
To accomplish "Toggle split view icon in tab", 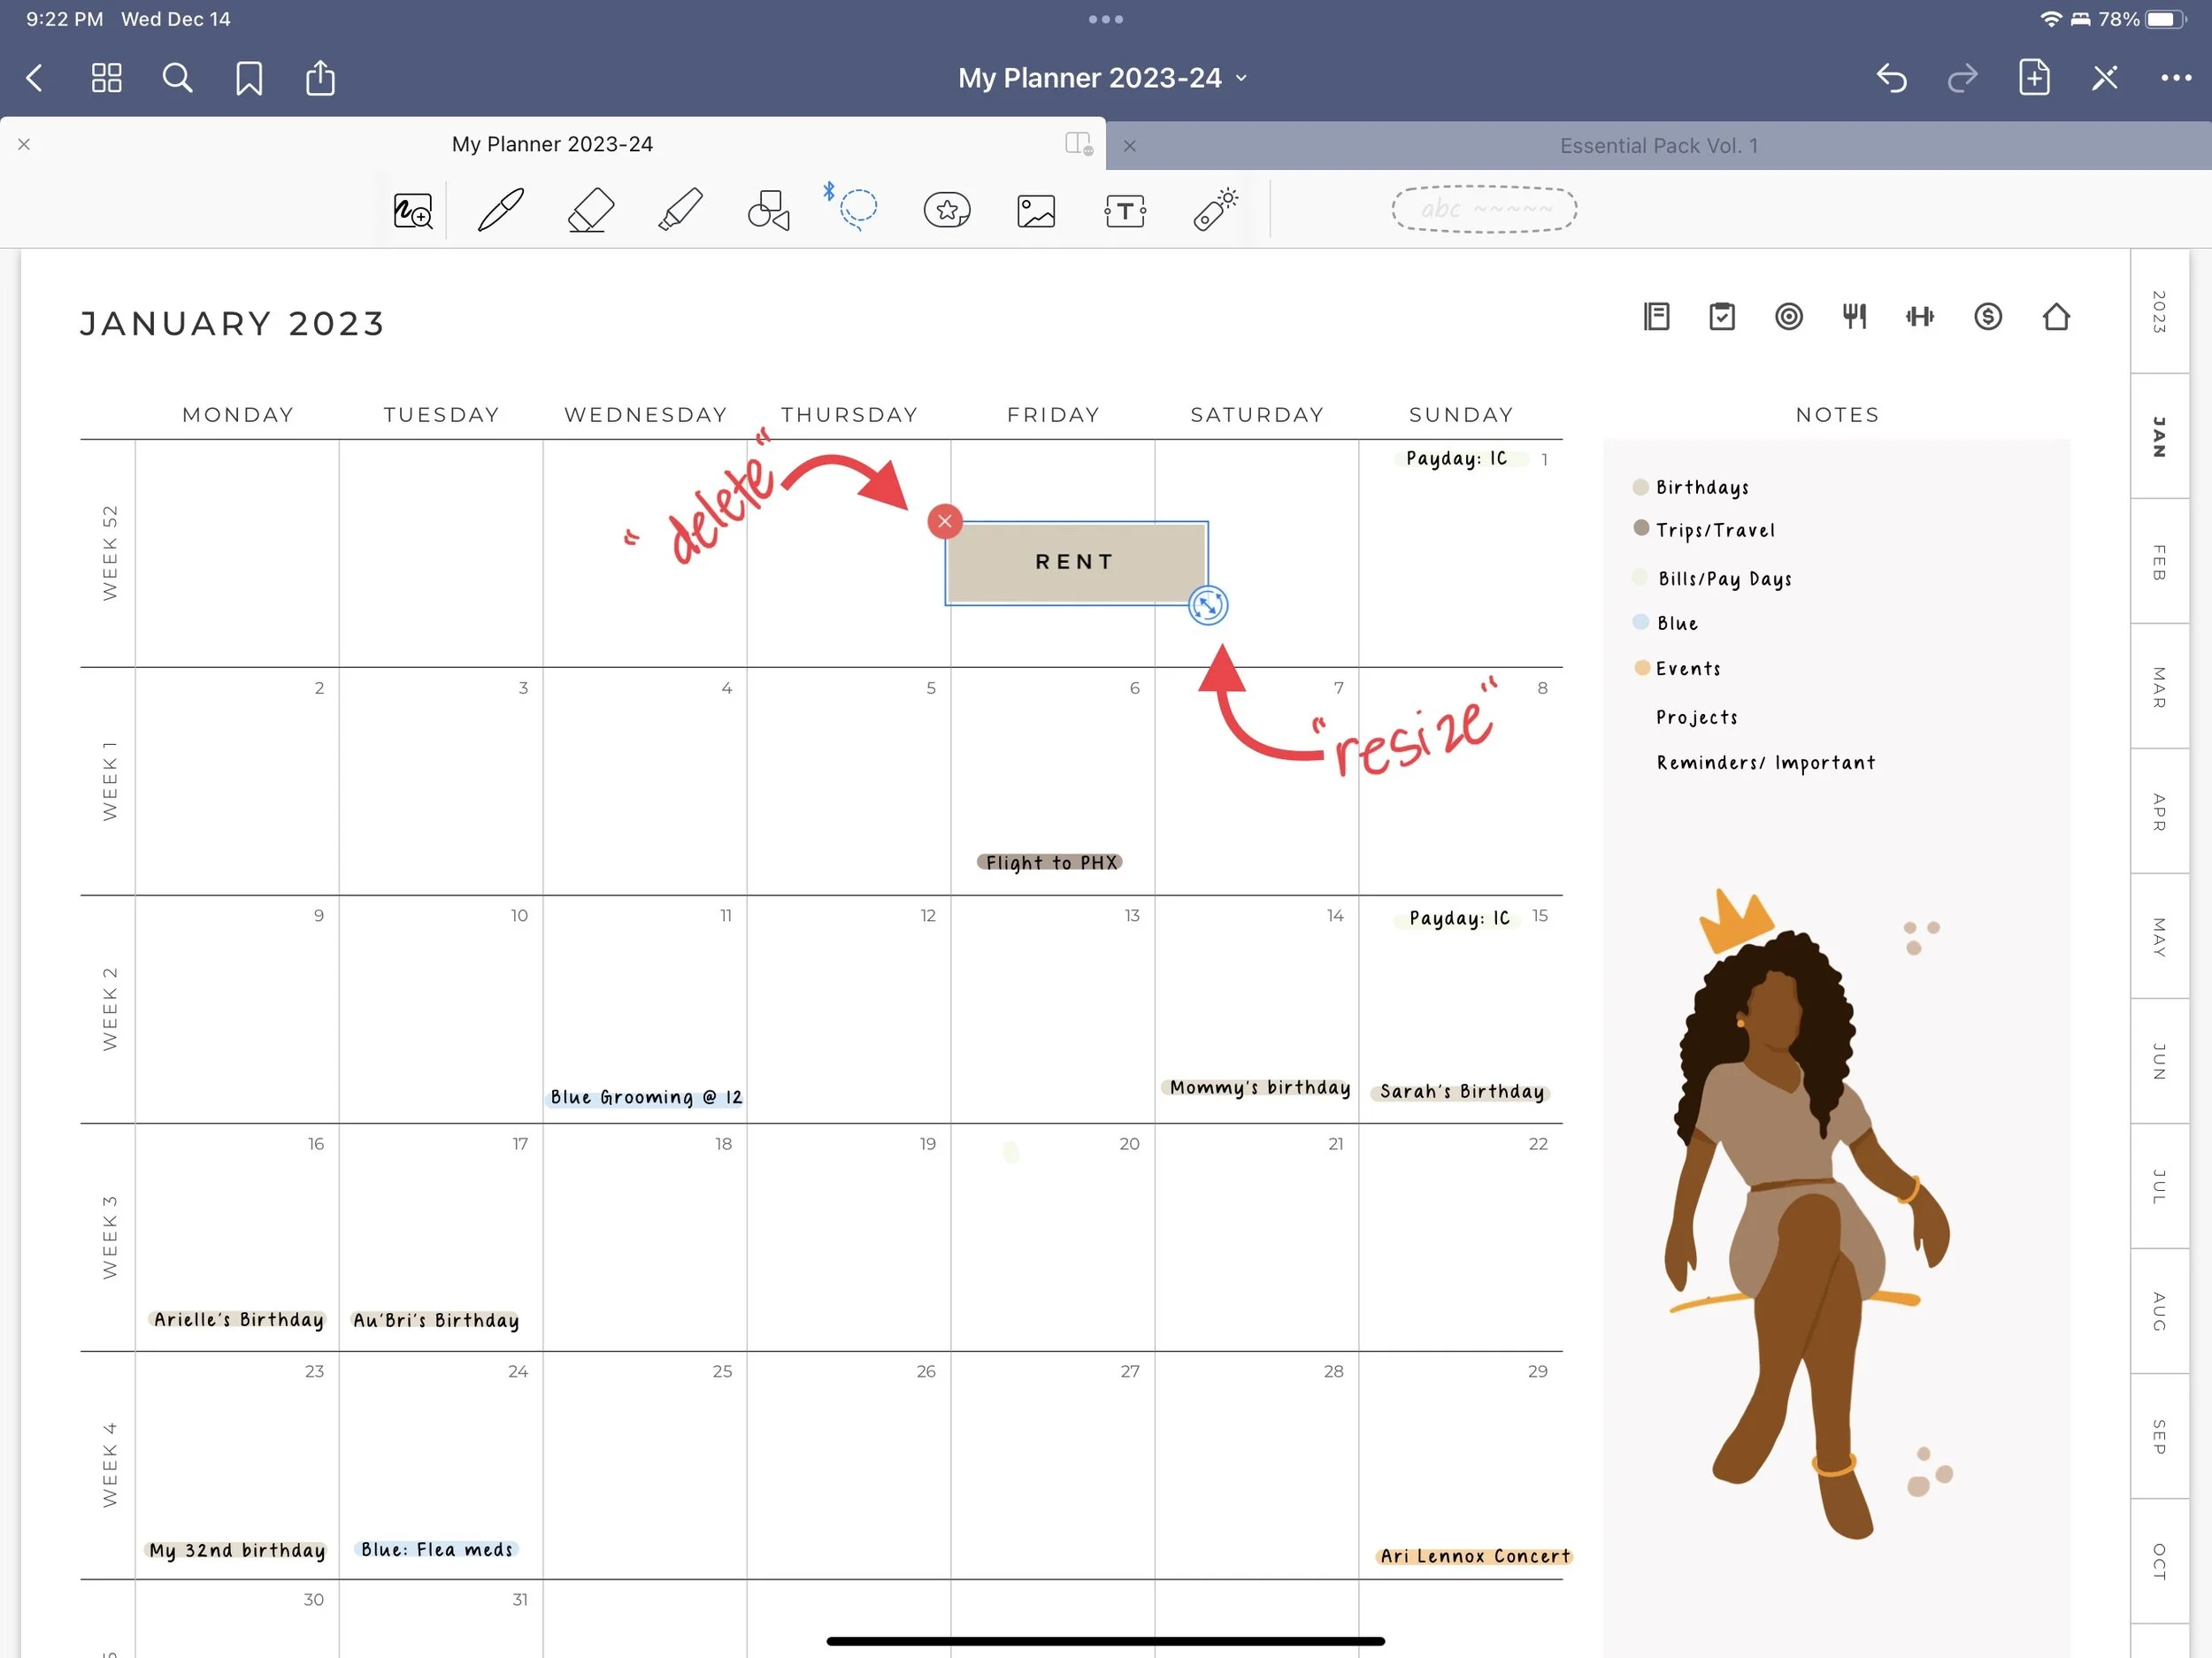I will click(x=1078, y=144).
